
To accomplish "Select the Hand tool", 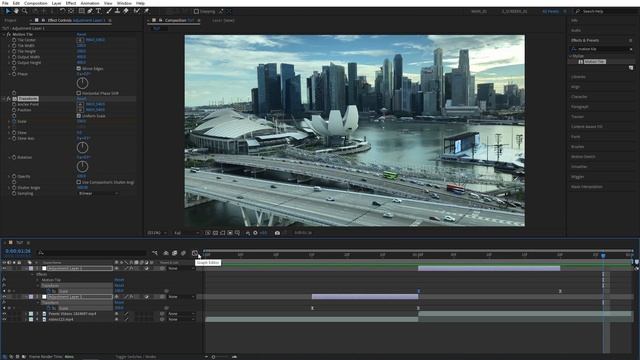I will (x=16, y=11).
